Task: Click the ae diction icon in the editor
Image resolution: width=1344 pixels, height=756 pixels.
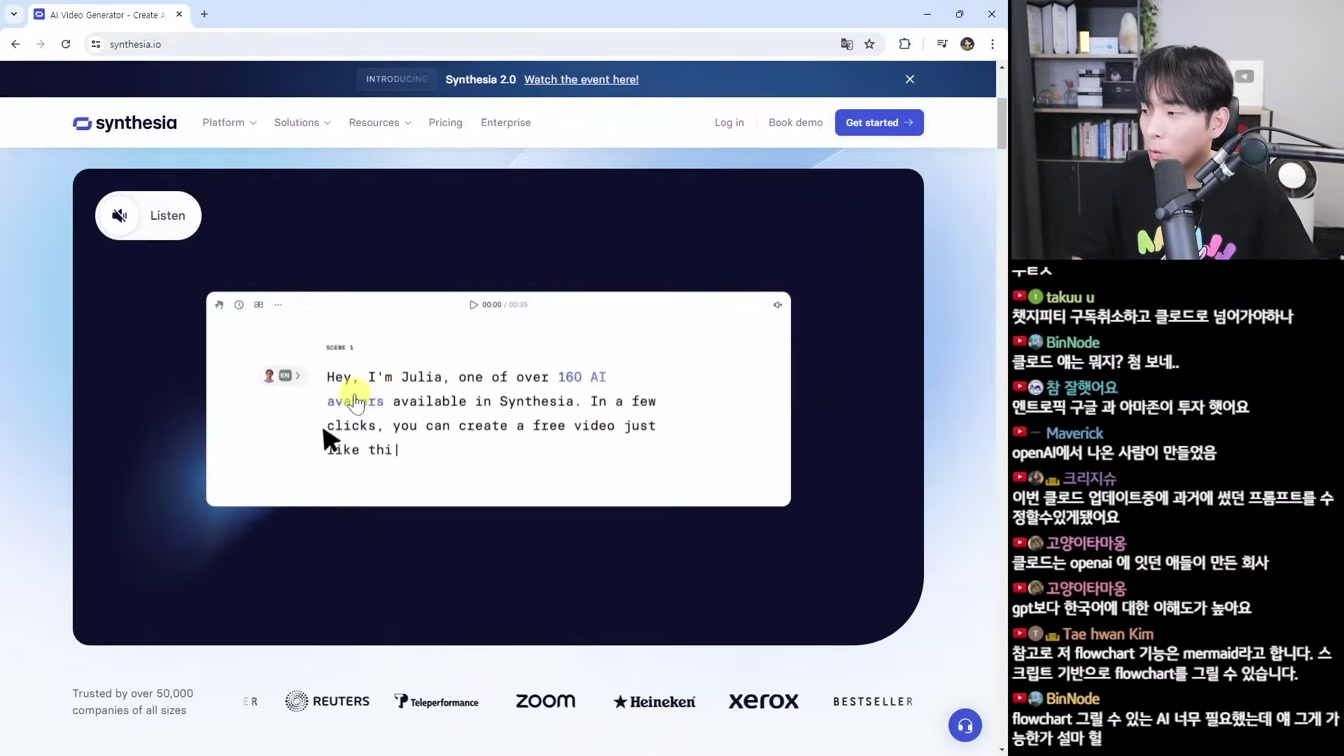Action: [258, 305]
